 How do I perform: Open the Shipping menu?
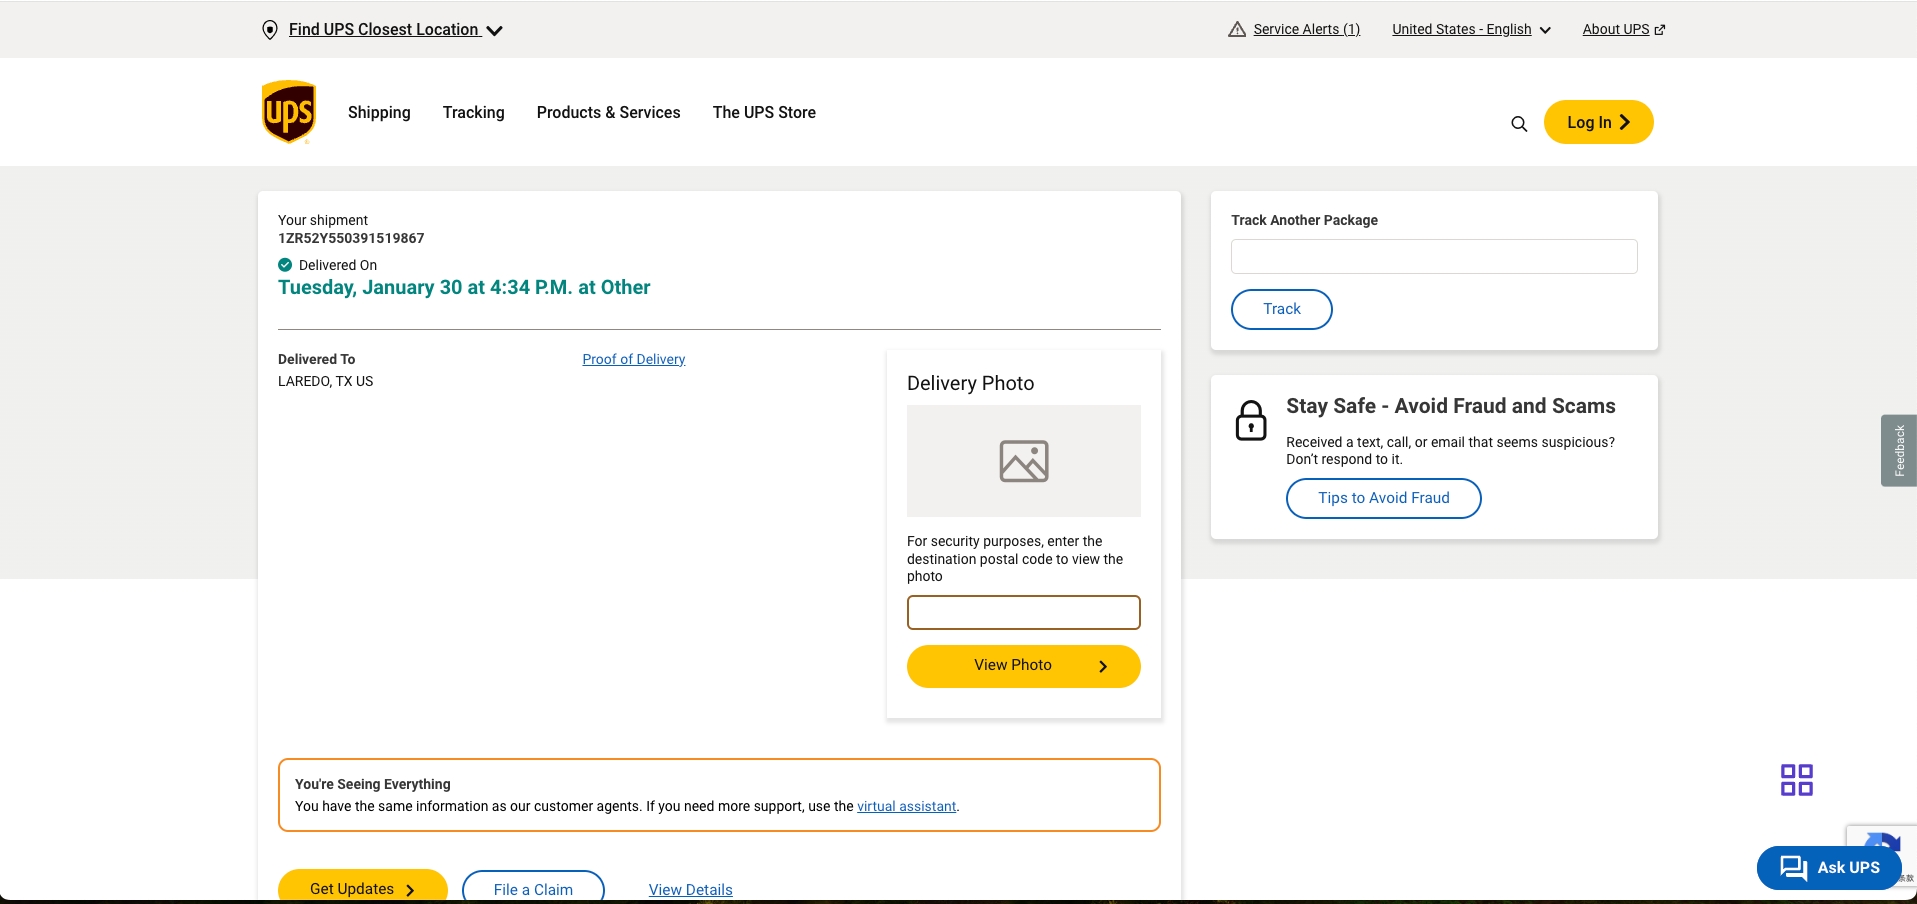point(379,113)
